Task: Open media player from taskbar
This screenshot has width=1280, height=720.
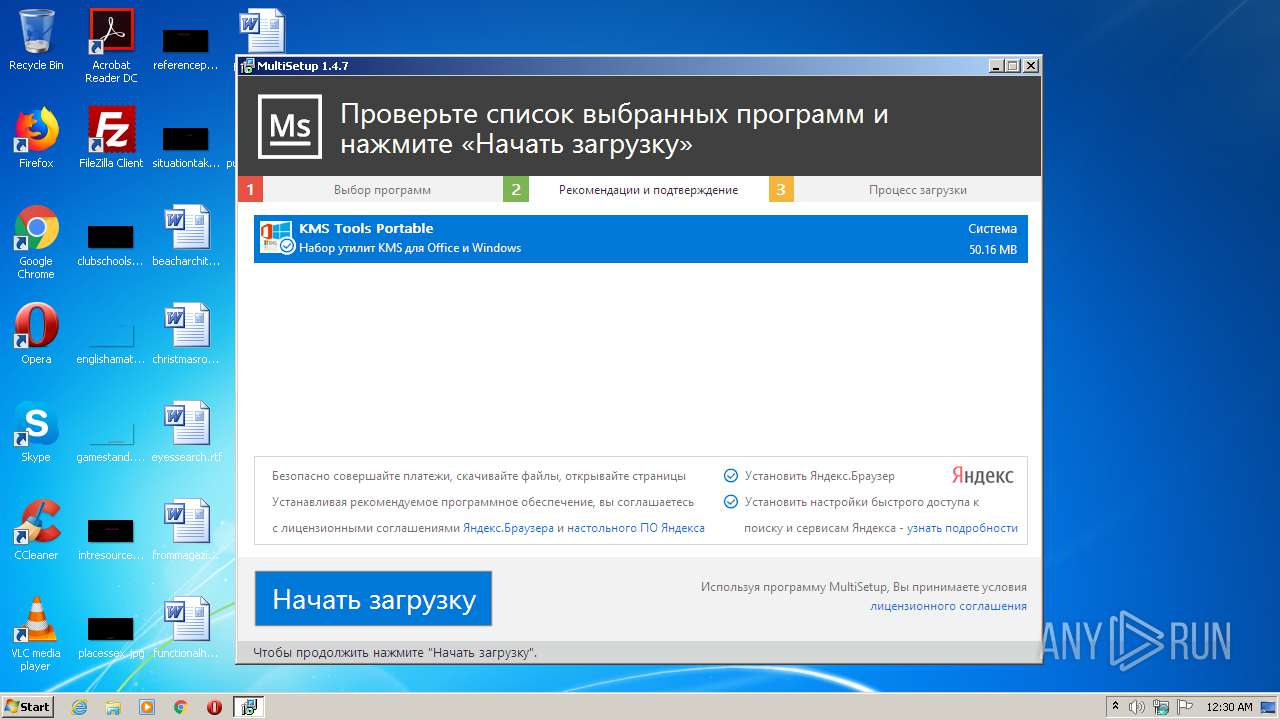Action: coord(147,707)
